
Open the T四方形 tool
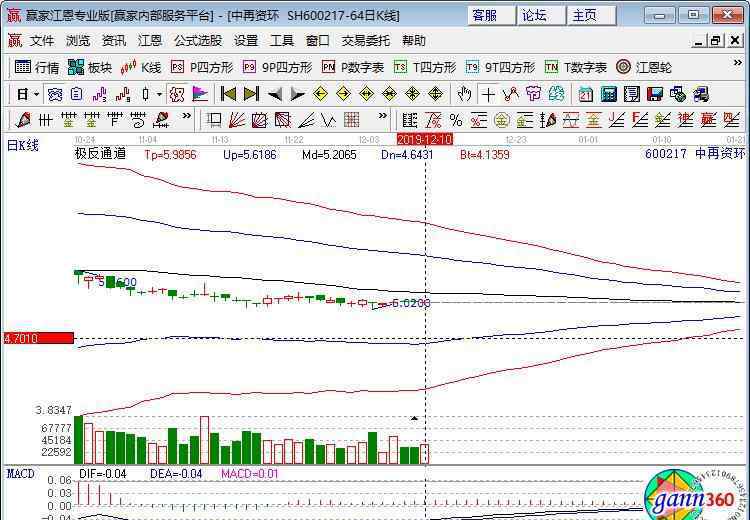pos(425,67)
